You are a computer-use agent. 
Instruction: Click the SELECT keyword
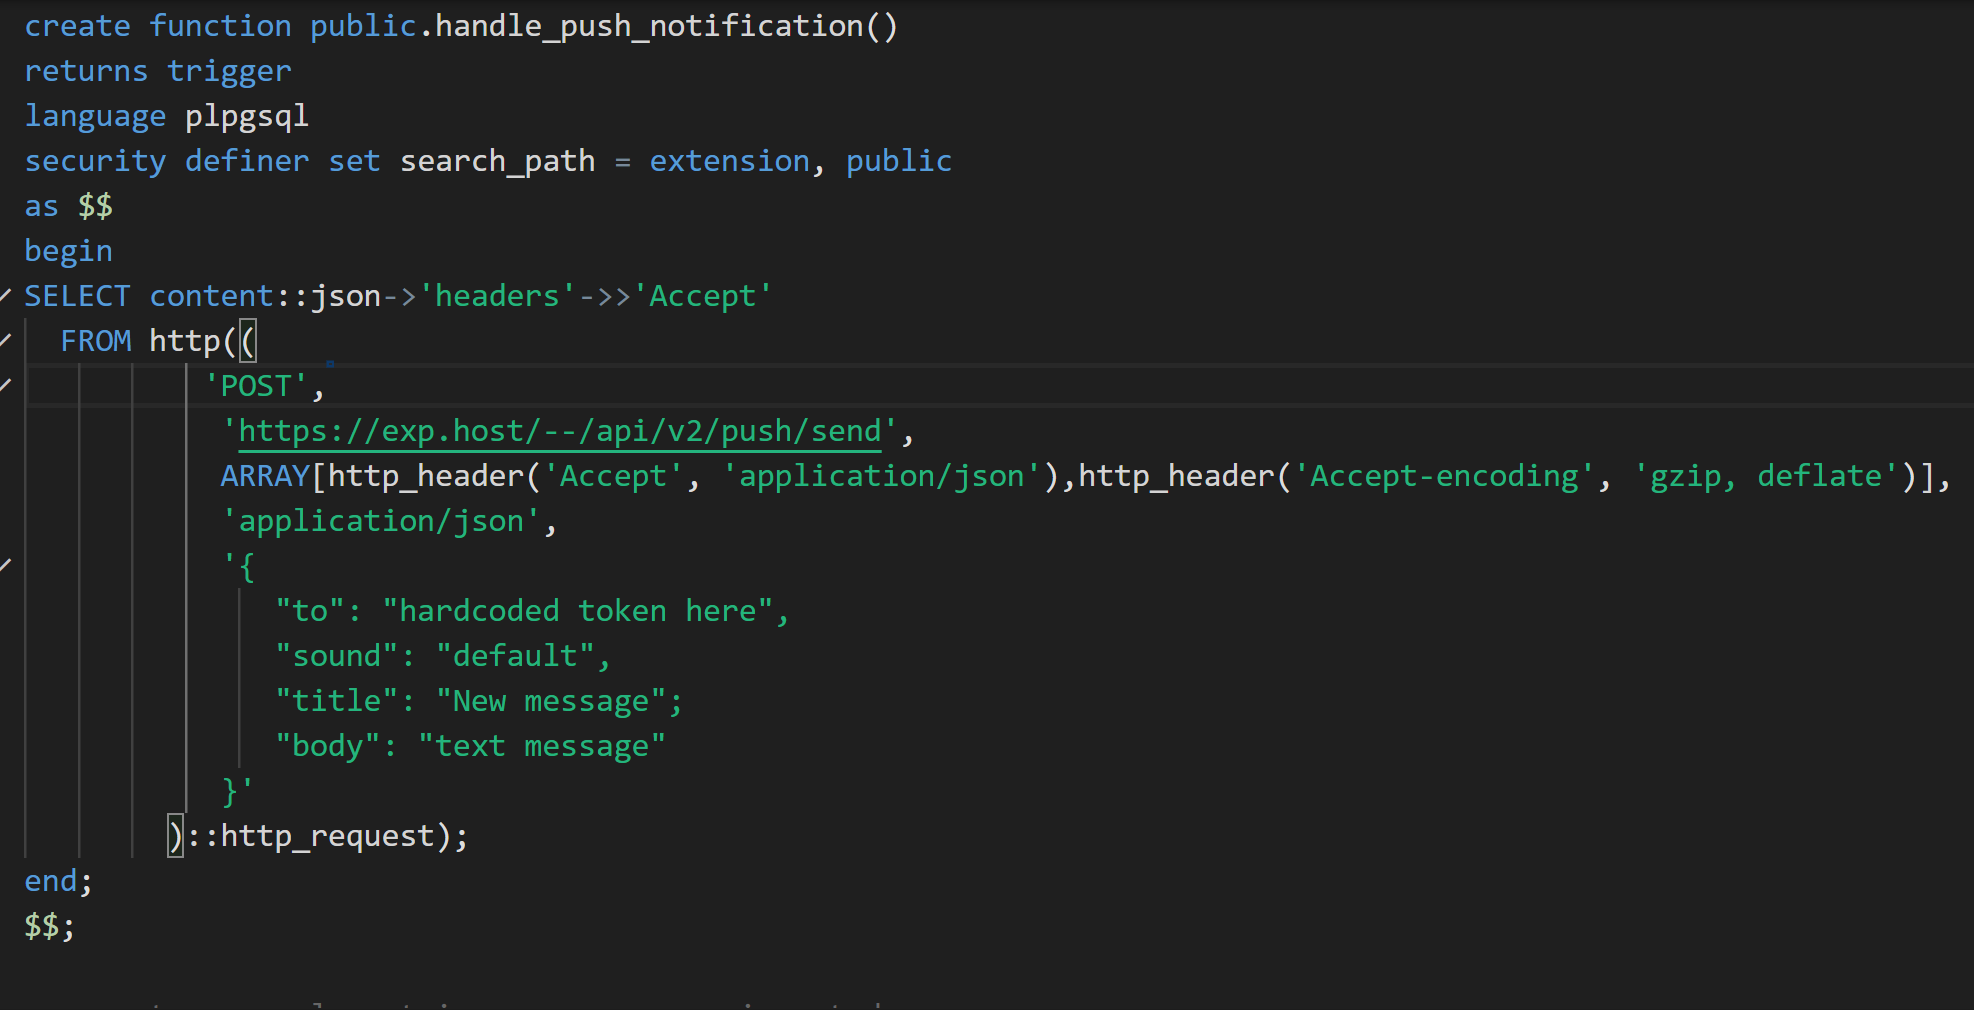[x=77, y=296]
